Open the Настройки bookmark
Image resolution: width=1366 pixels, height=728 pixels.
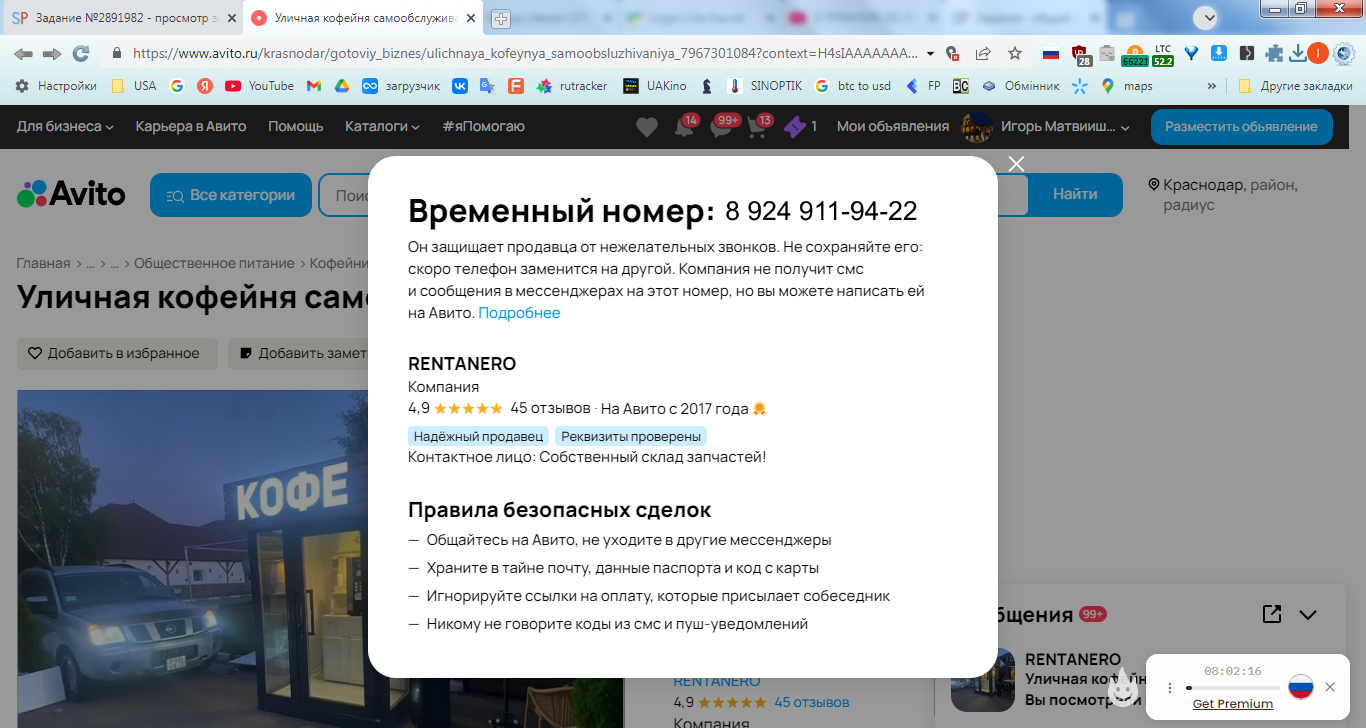[x=56, y=86]
